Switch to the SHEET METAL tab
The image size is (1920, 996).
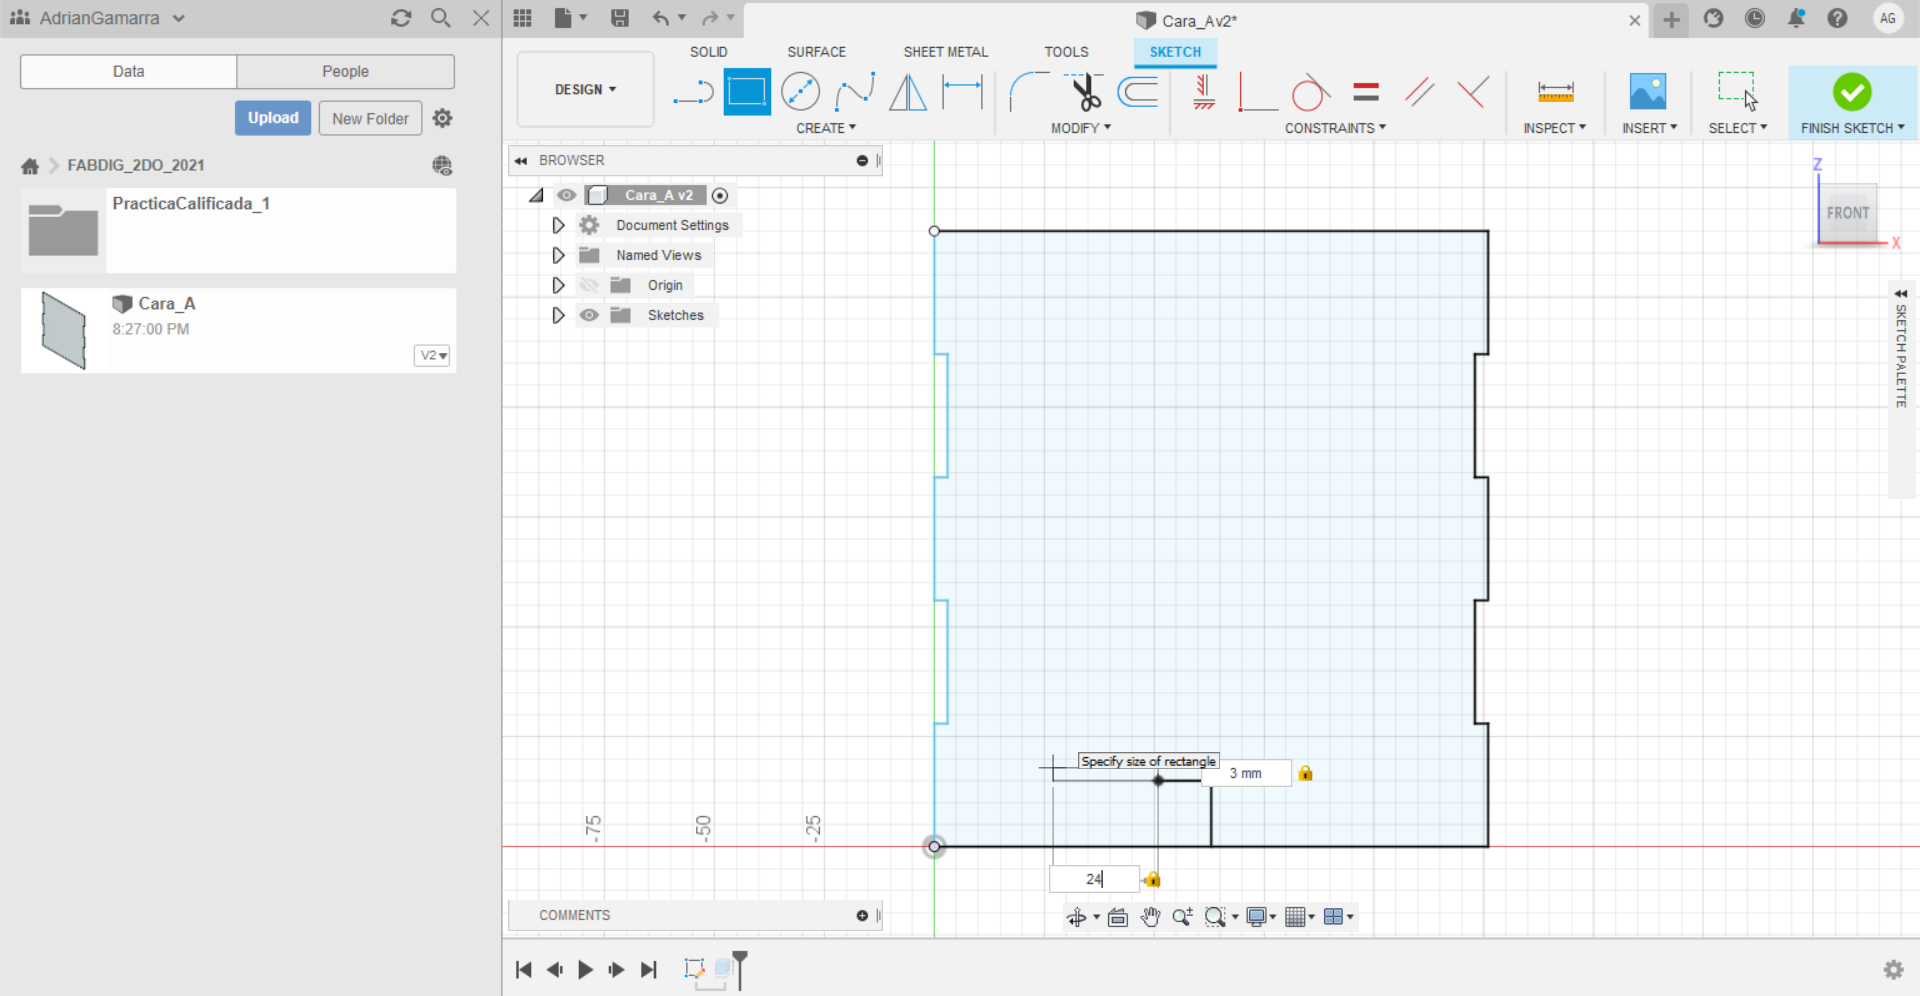pos(945,52)
